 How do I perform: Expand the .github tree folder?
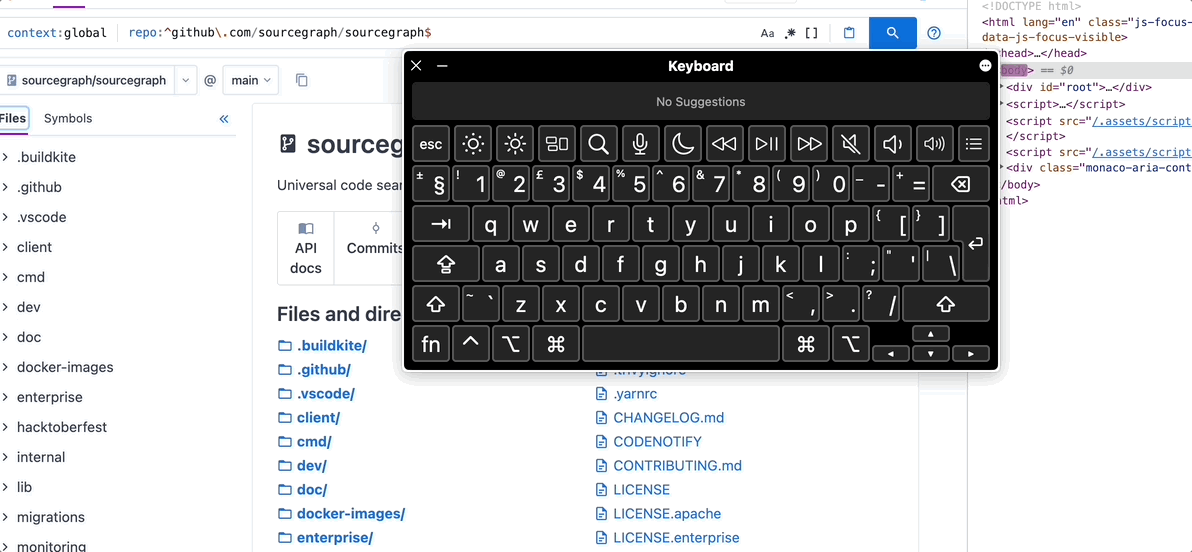5,187
